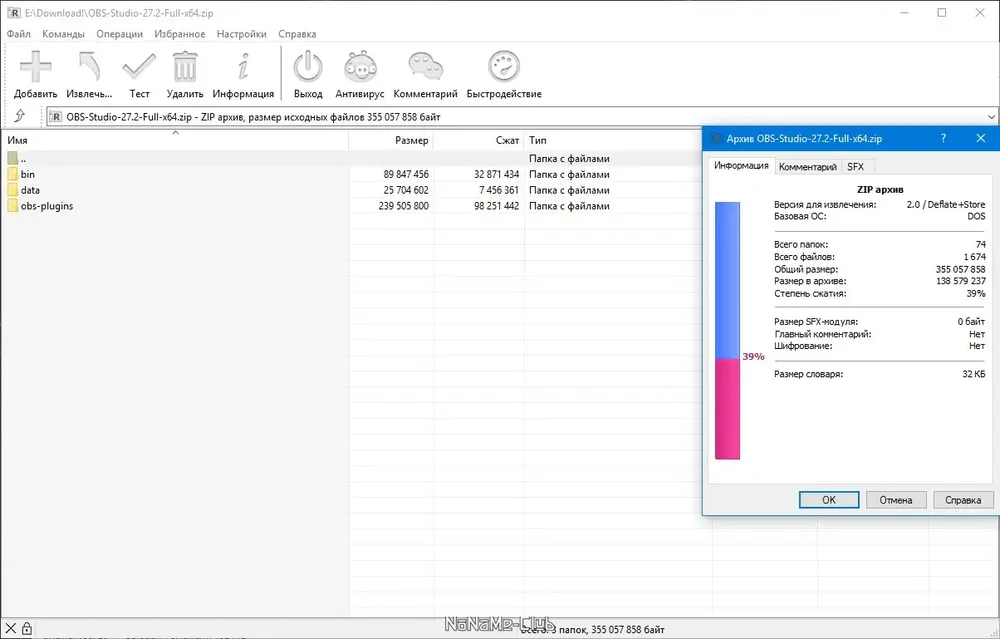The image size is (1000, 639).
Task: Launch the Антивирус scan icon
Action: [360, 66]
